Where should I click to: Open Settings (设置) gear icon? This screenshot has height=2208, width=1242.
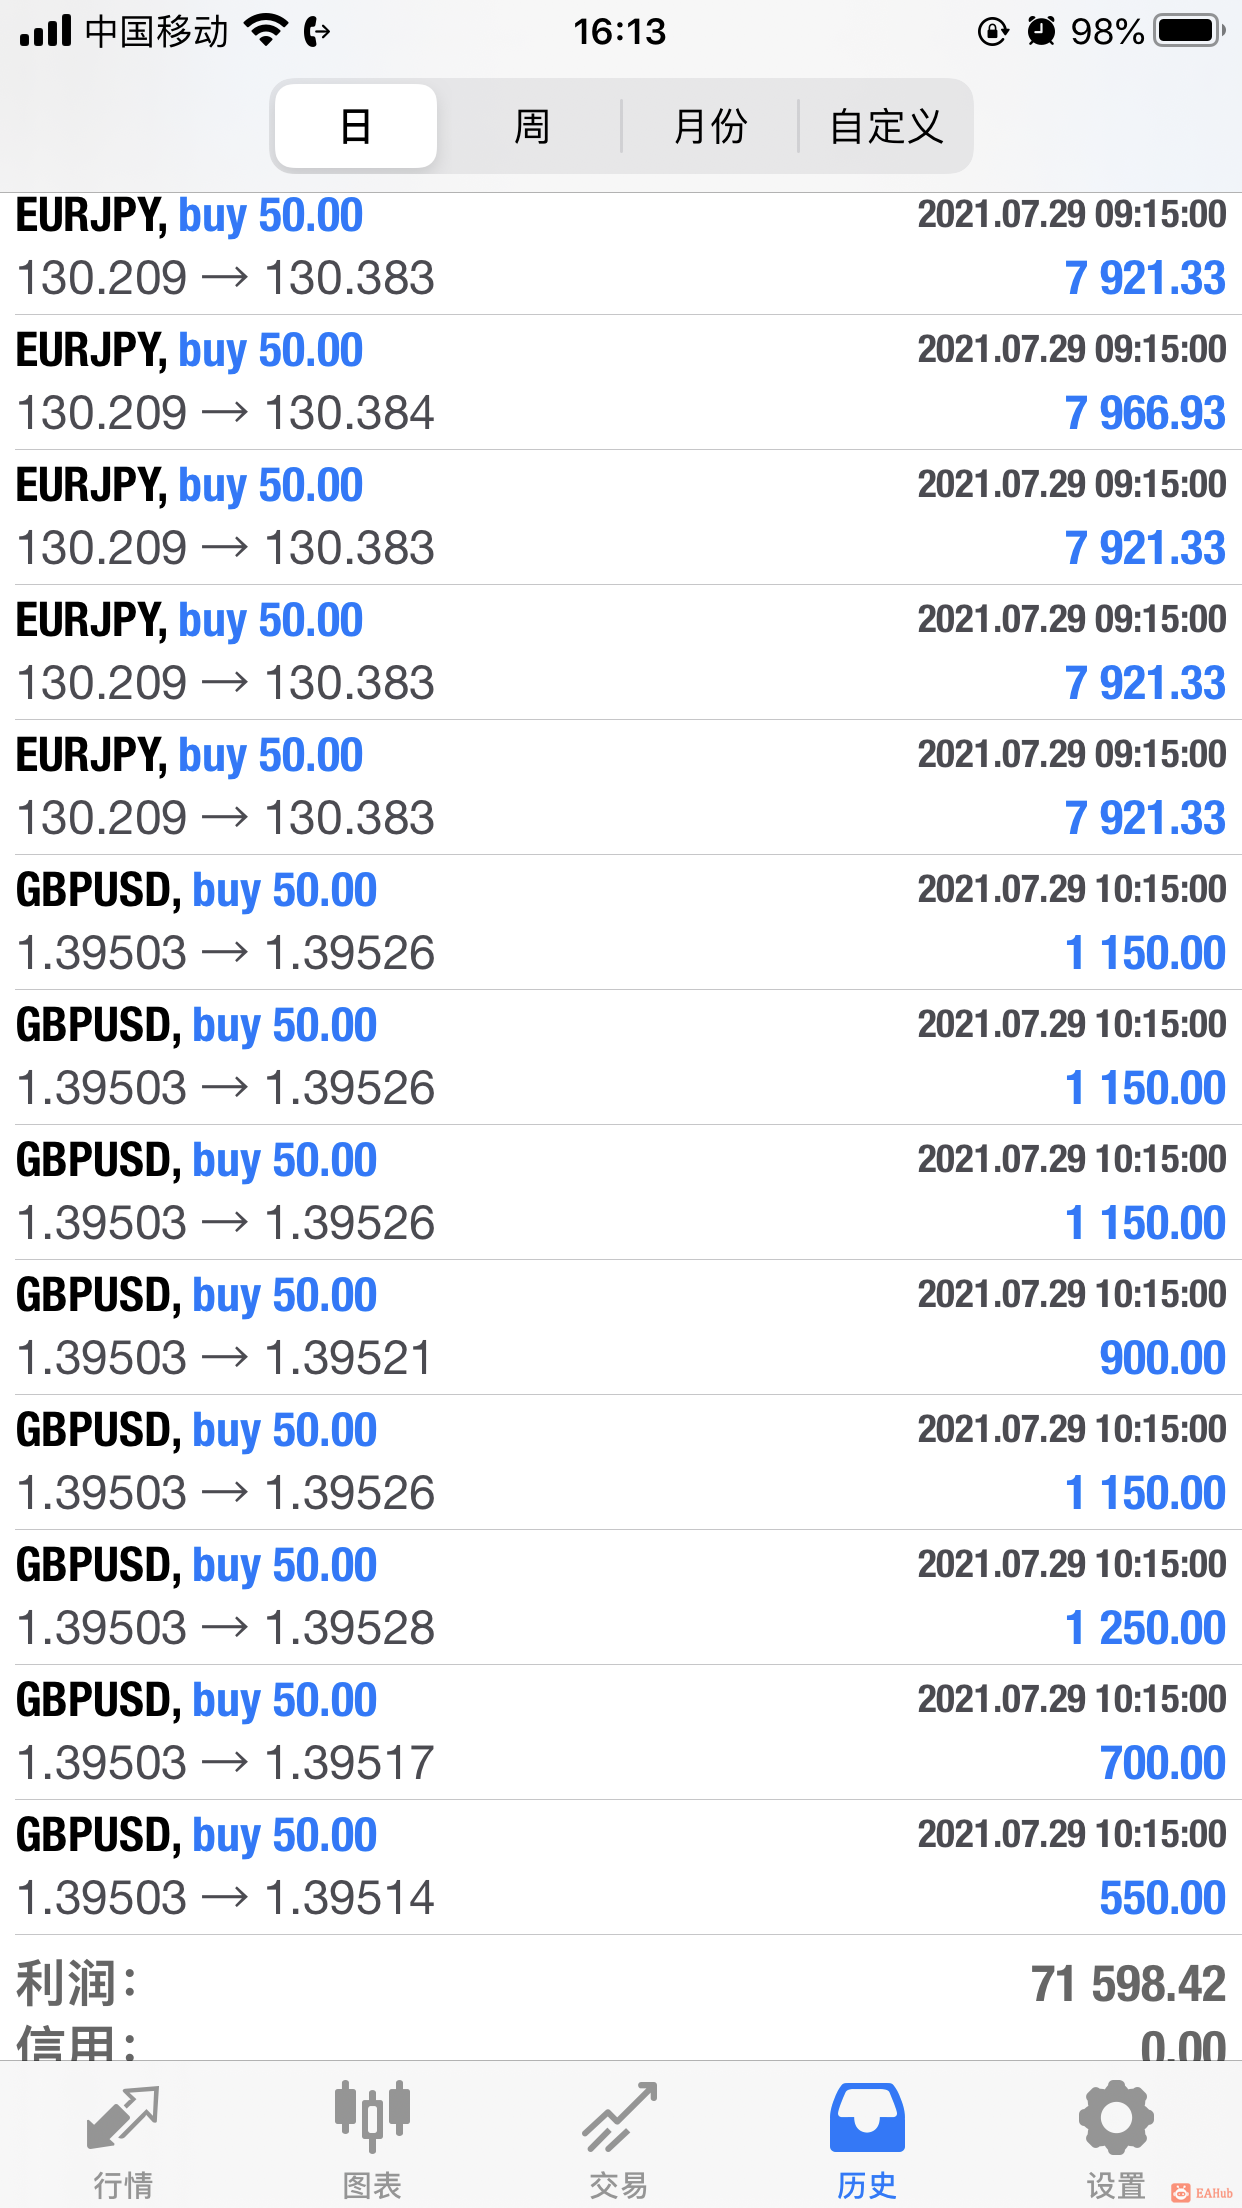[1115, 2116]
